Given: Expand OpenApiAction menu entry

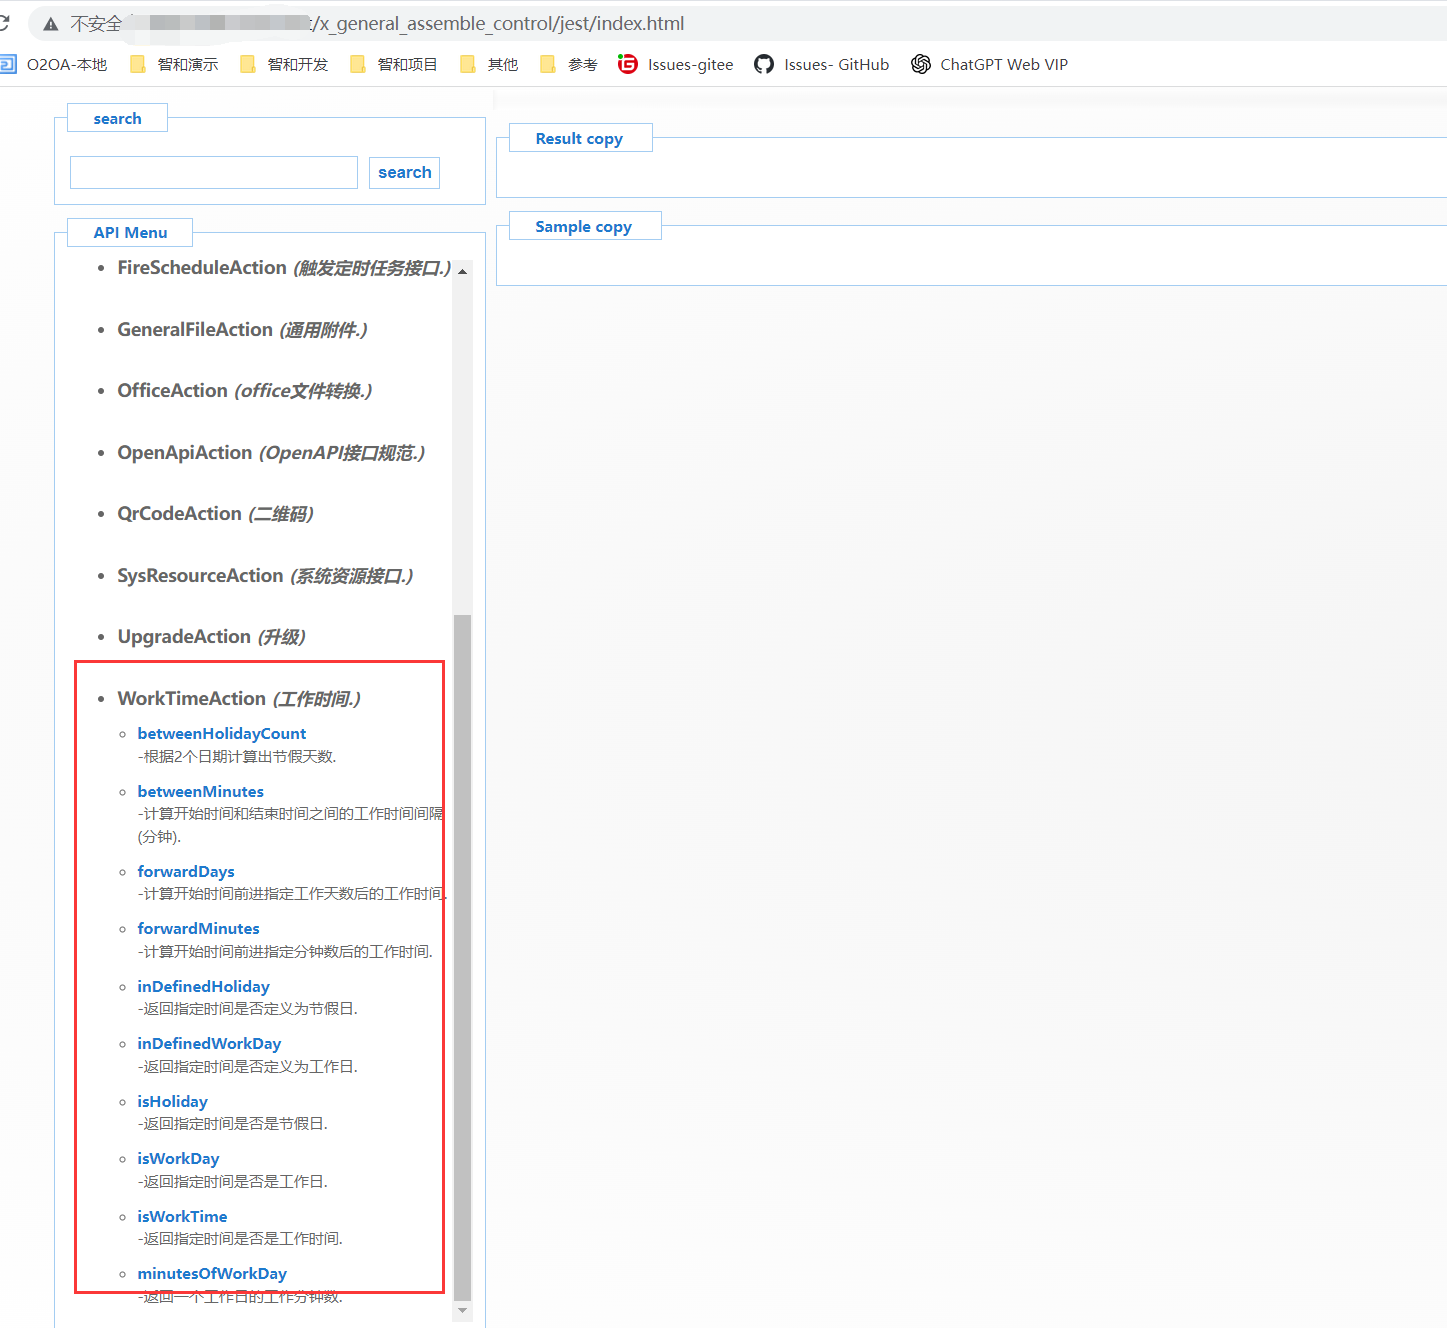Looking at the screenshot, I should pyautogui.click(x=271, y=453).
